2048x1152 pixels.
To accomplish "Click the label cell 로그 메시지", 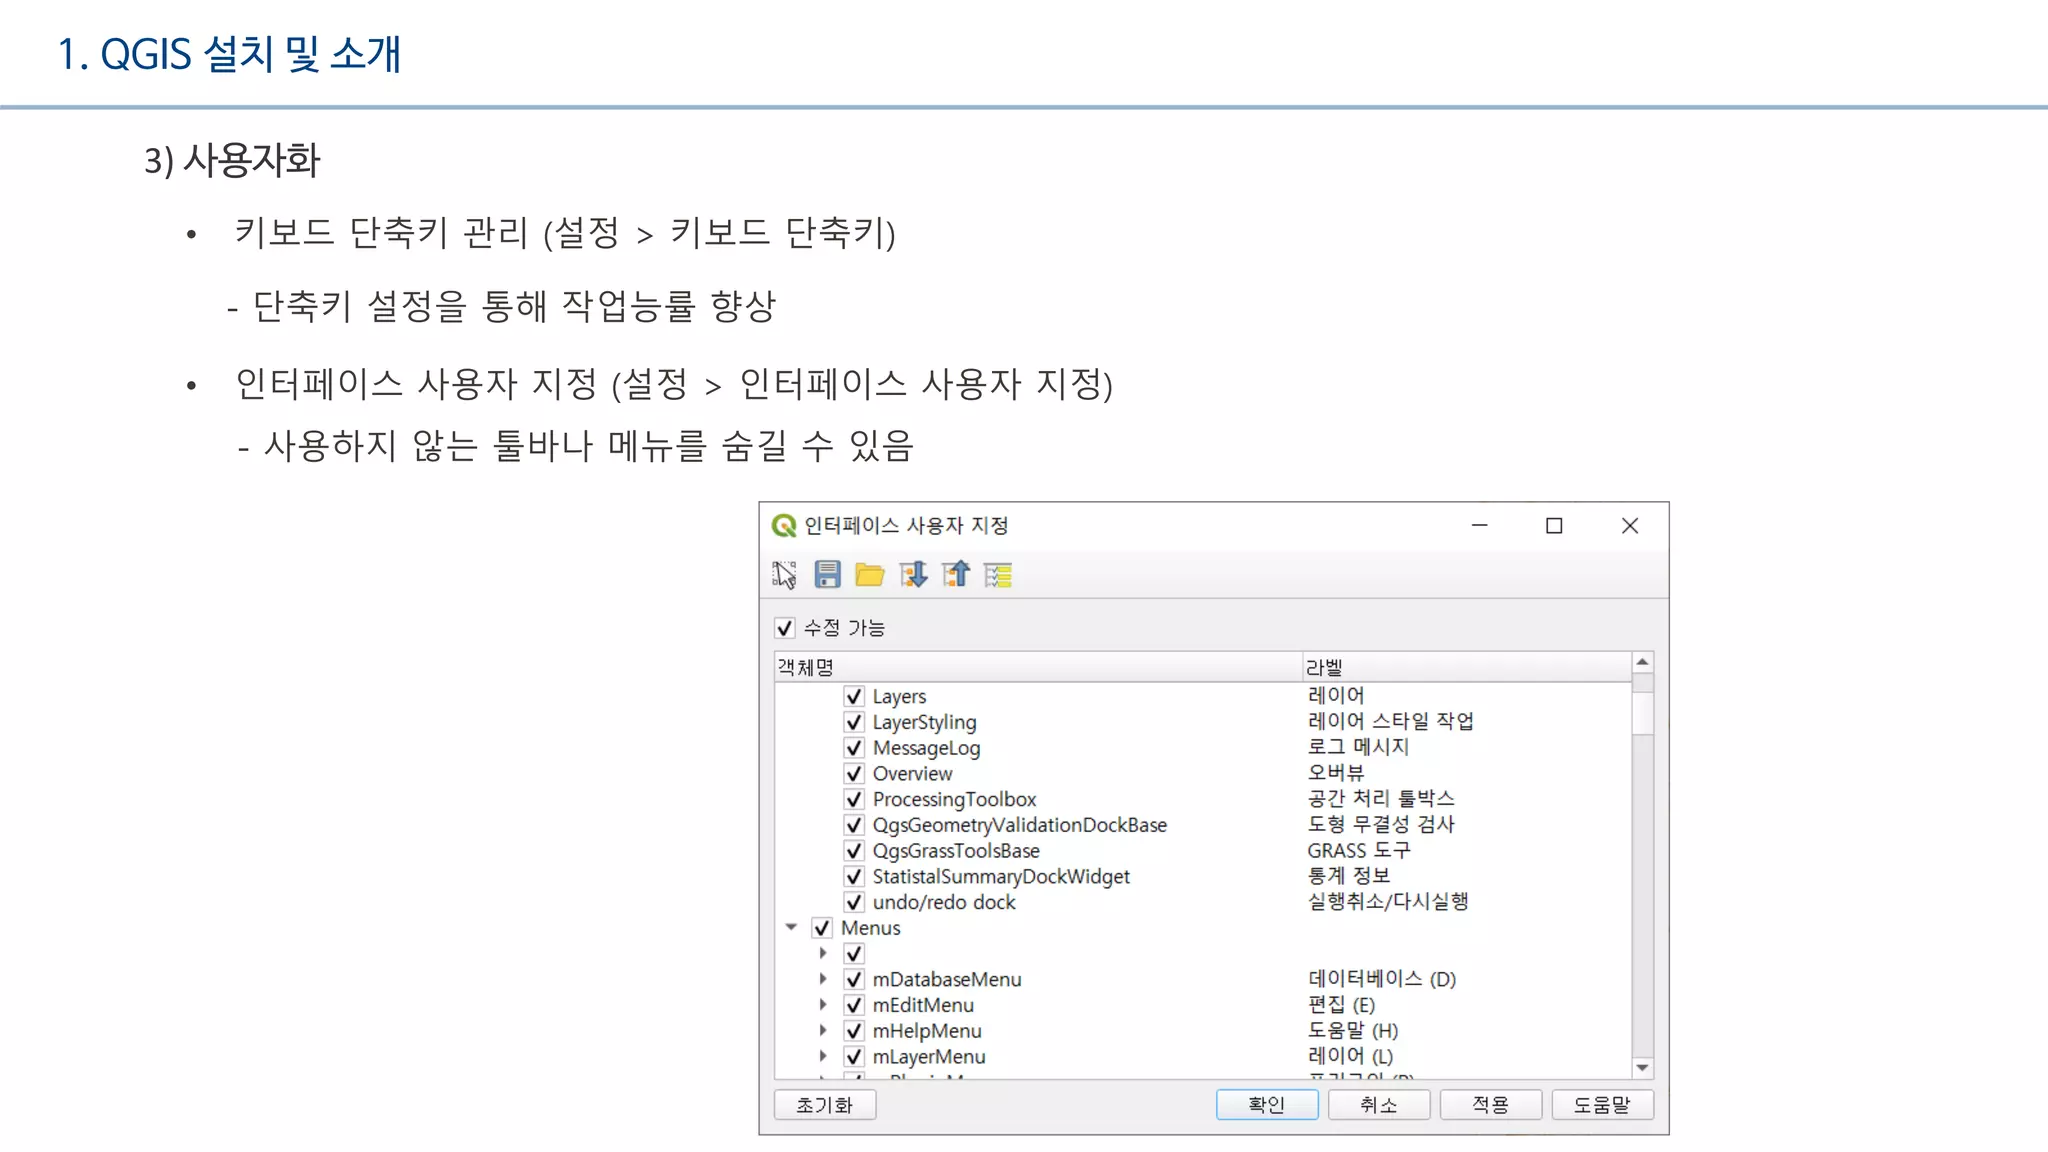I will [x=1358, y=747].
